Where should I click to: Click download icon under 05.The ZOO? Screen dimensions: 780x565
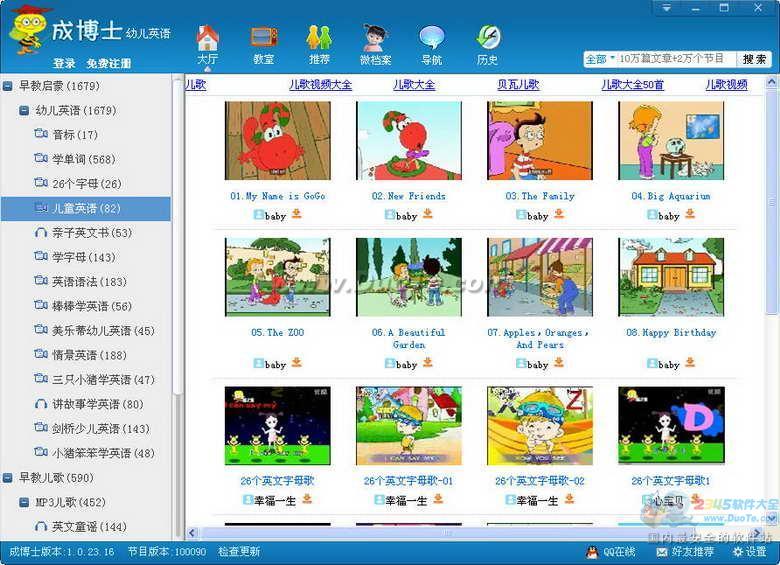click(x=296, y=363)
